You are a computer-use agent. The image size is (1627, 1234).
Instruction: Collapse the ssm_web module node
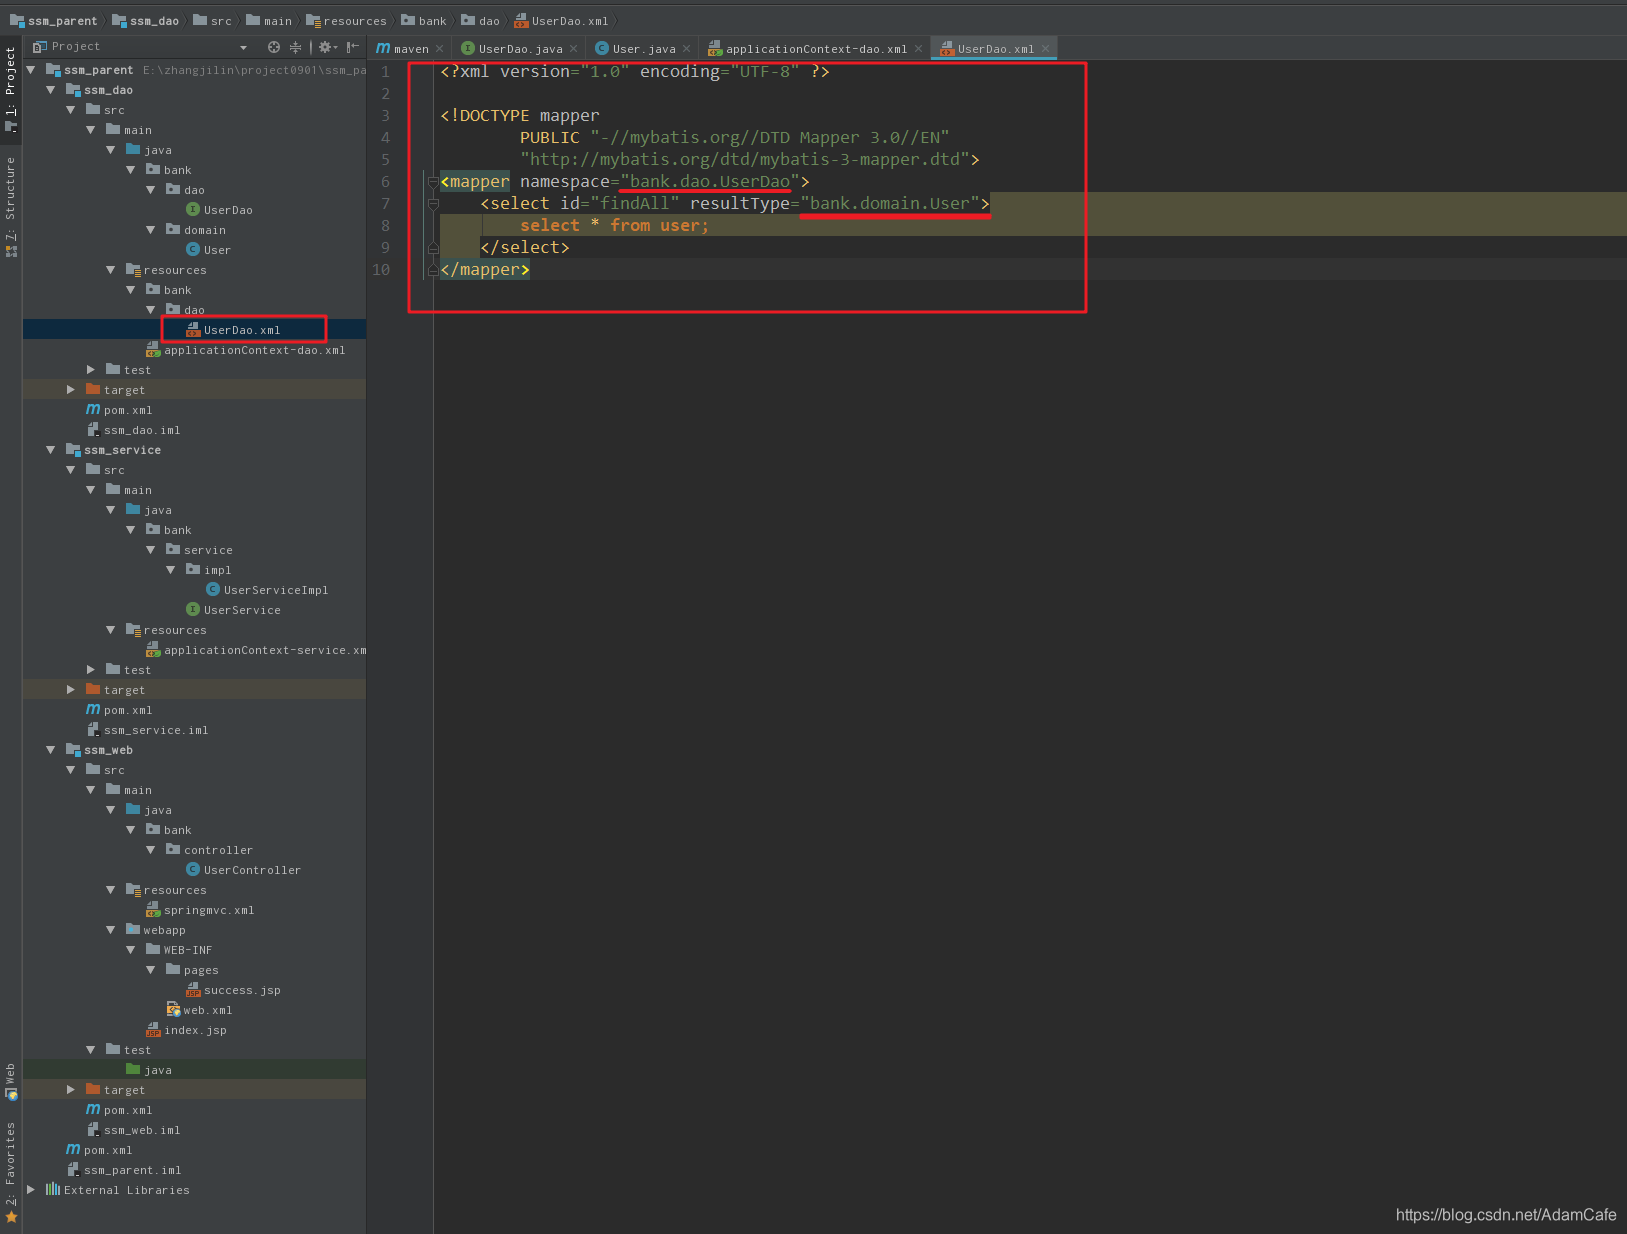coord(51,750)
